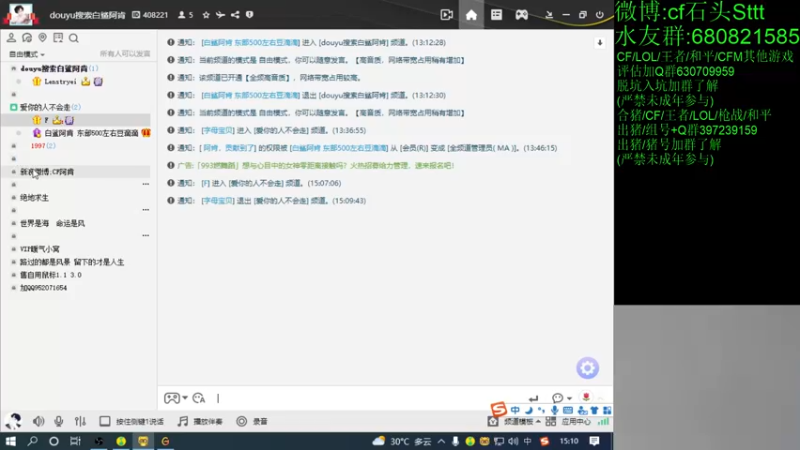Viewport: 800px width, 450px height.
Task: Open the gamepad games tab
Action: pyautogui.click(x=521, y=15)
